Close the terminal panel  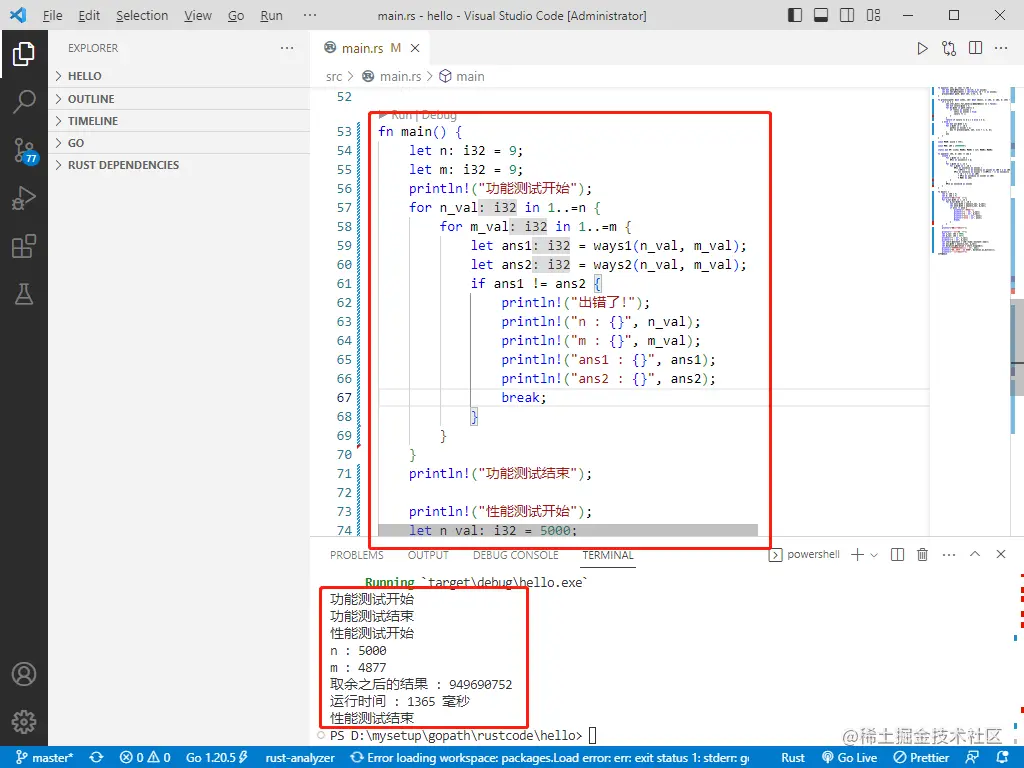tap(1001, 554)
